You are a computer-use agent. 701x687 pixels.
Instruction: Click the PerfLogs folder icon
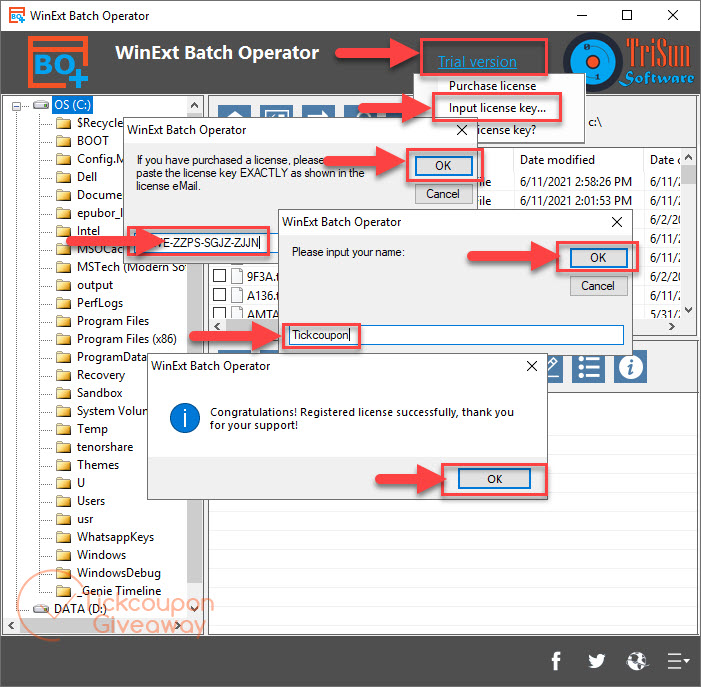coord(63,303)
